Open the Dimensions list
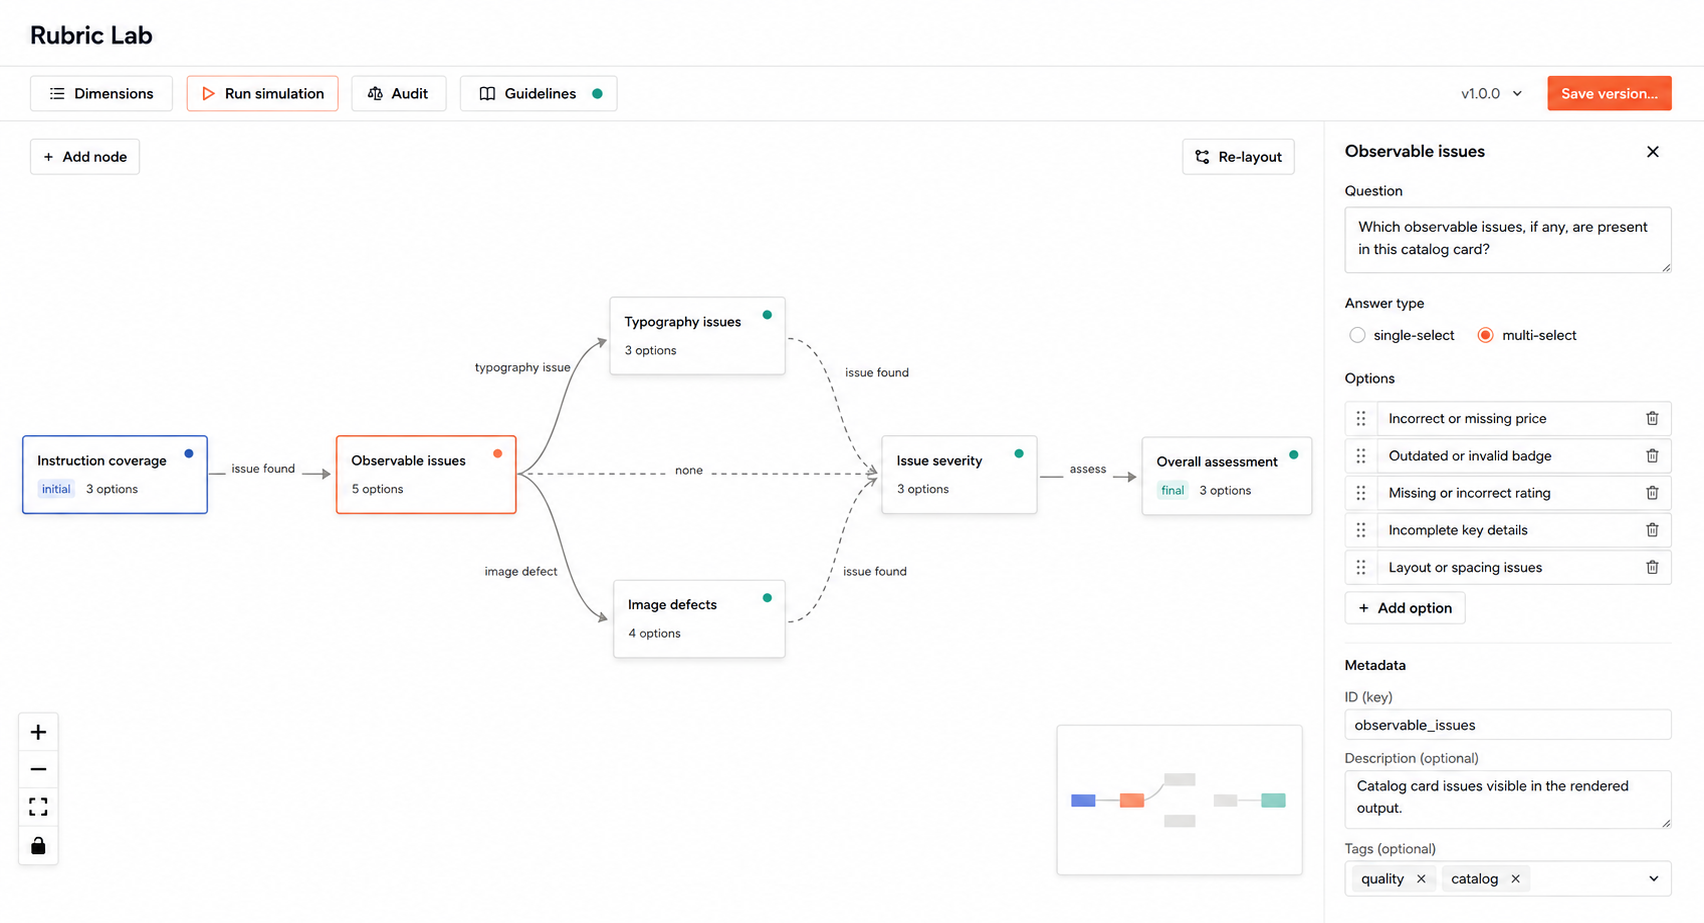This screenshot has height=923, width=1704. tap(101, 93)
